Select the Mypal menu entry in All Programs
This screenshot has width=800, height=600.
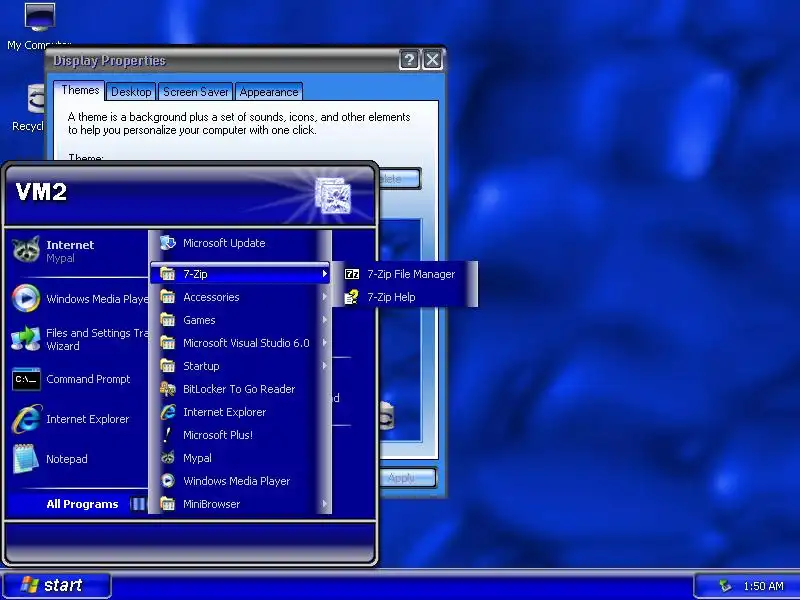(240, 458)
